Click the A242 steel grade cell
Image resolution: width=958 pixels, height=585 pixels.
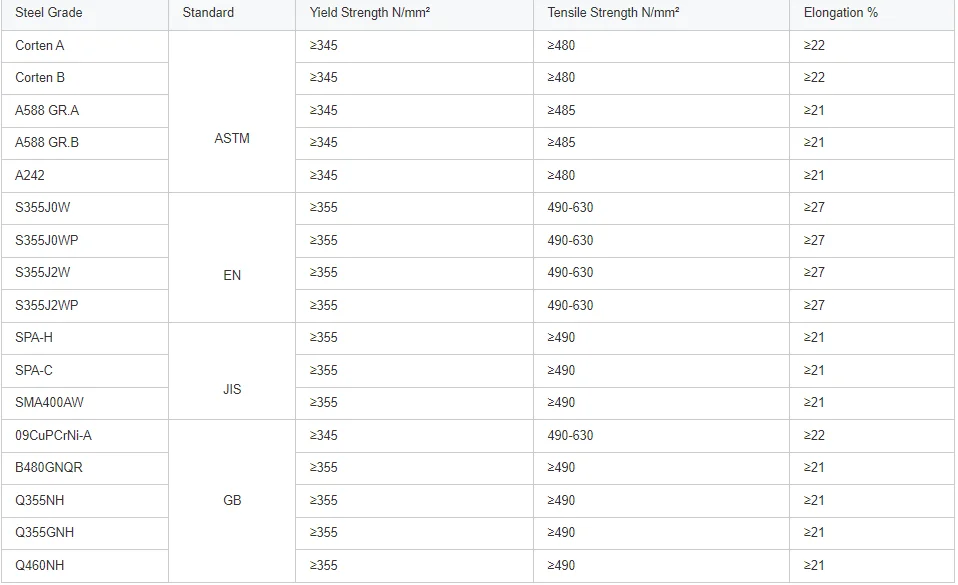[x=30, y=176]
